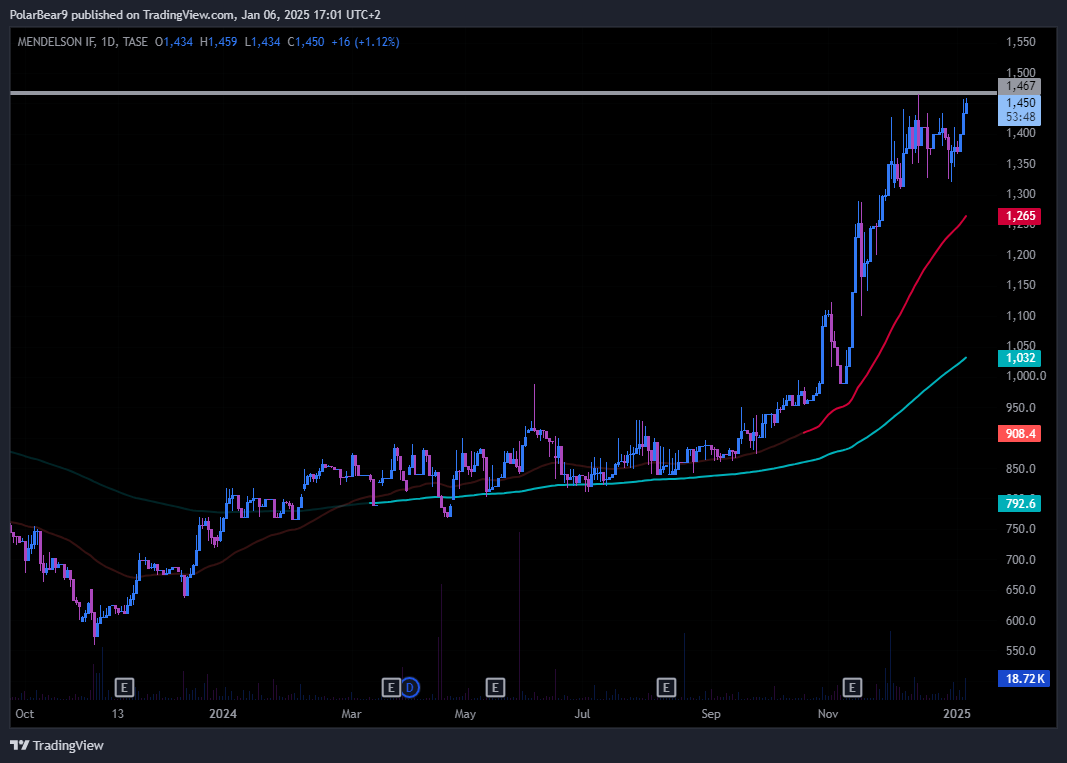Image resolution: width=1067 pixels, height=763 pixels.
Task: Select the orange-red 908.4 indicator label
Action: [x=1019, y=434]
